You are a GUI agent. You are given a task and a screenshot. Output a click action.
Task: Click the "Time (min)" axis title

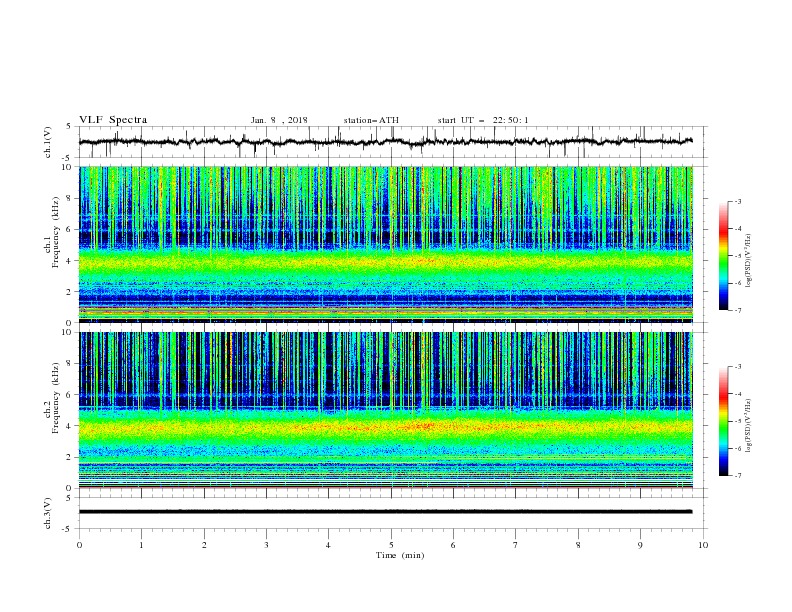click(x=400, y=555)
